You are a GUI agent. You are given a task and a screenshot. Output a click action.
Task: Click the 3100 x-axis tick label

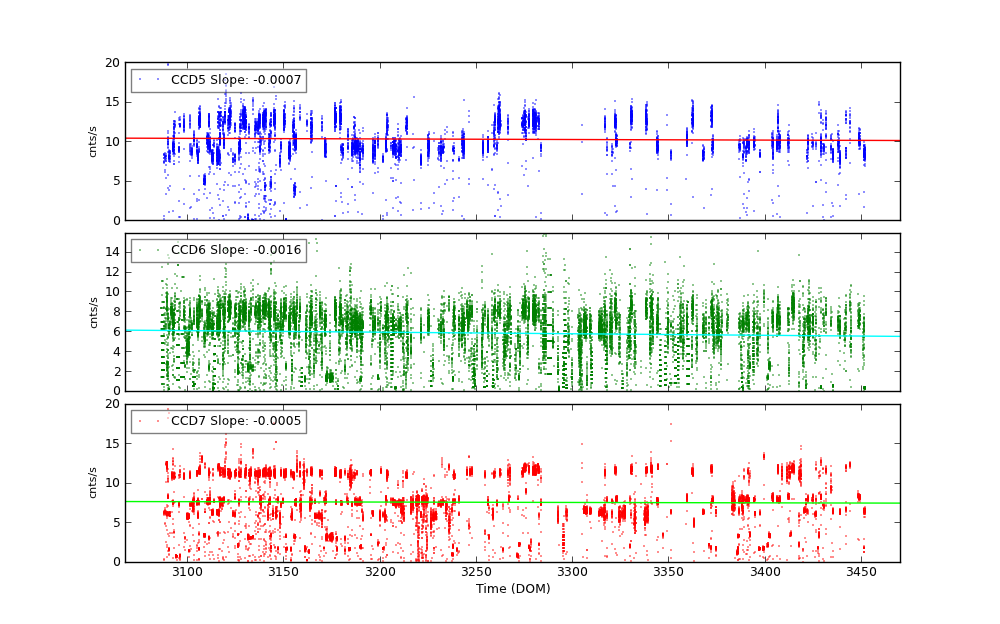pos(187,571)
